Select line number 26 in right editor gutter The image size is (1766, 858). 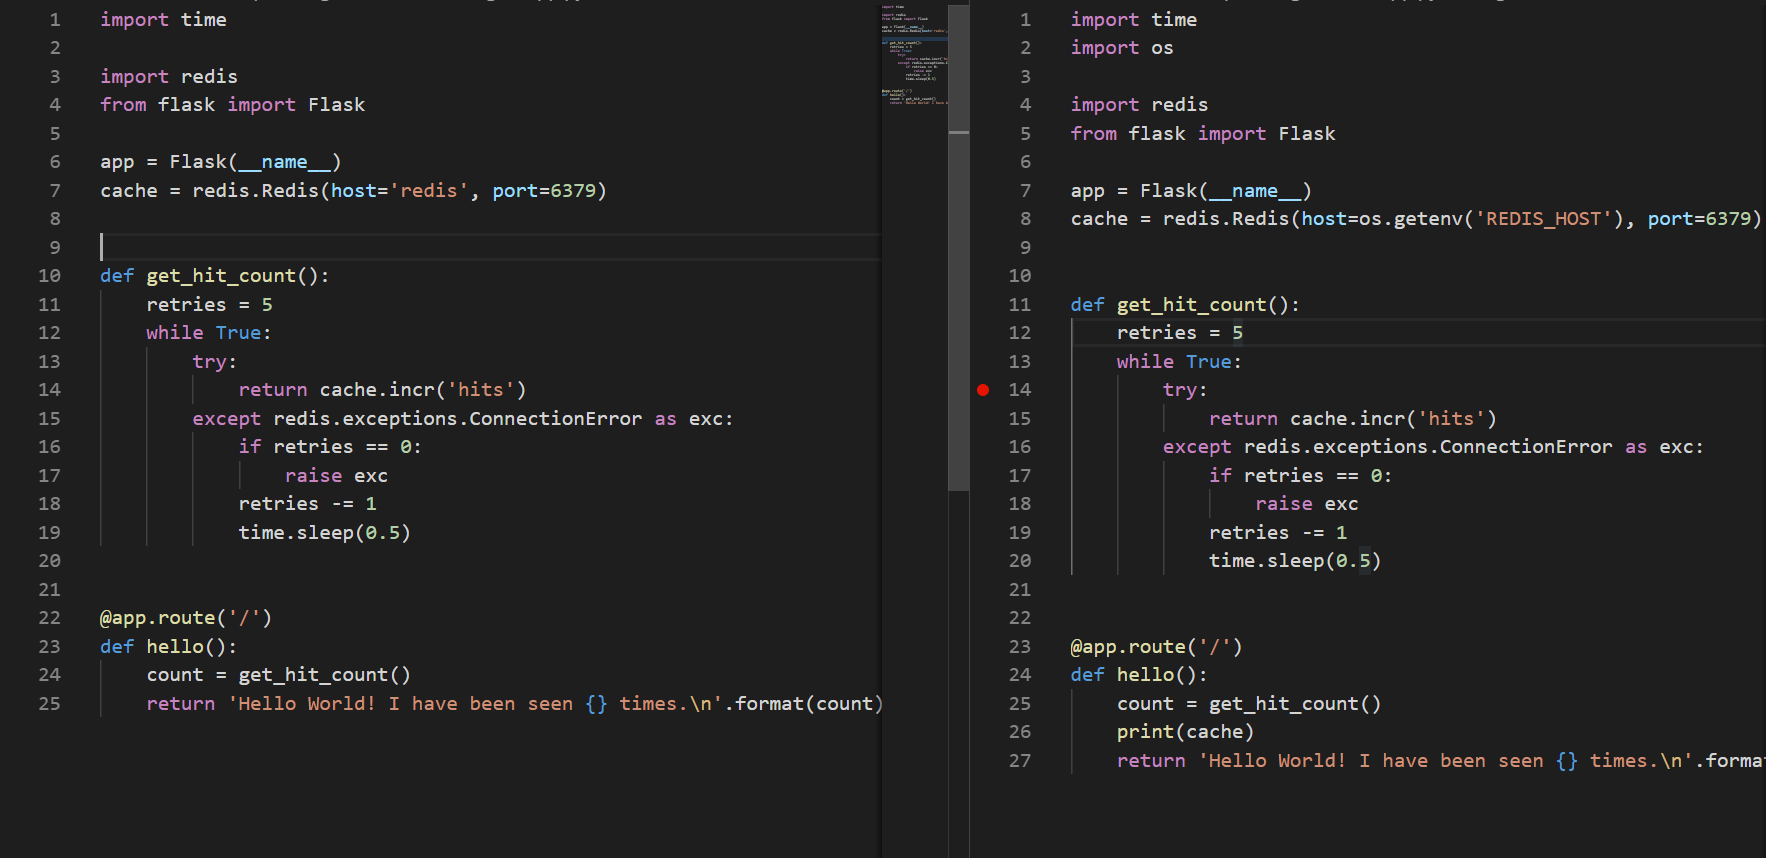(1020, 732)
